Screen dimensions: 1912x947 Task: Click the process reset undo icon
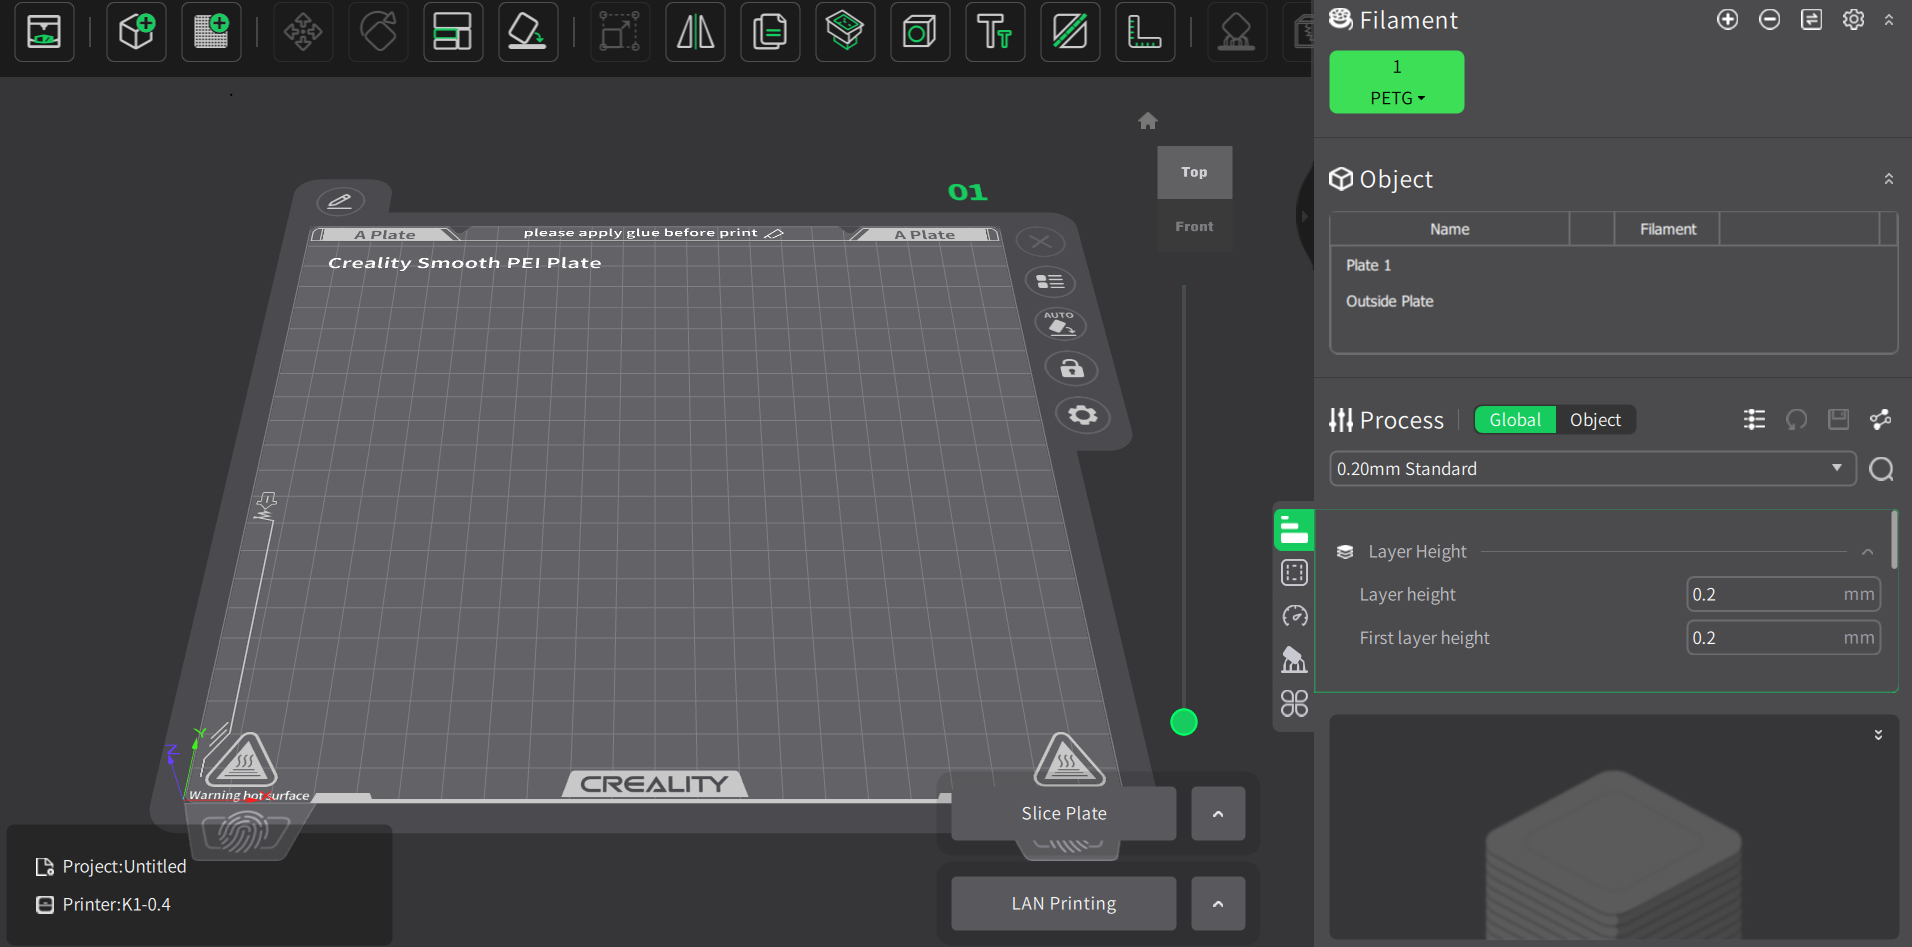pyautogui.click(x=1796, y=420)
